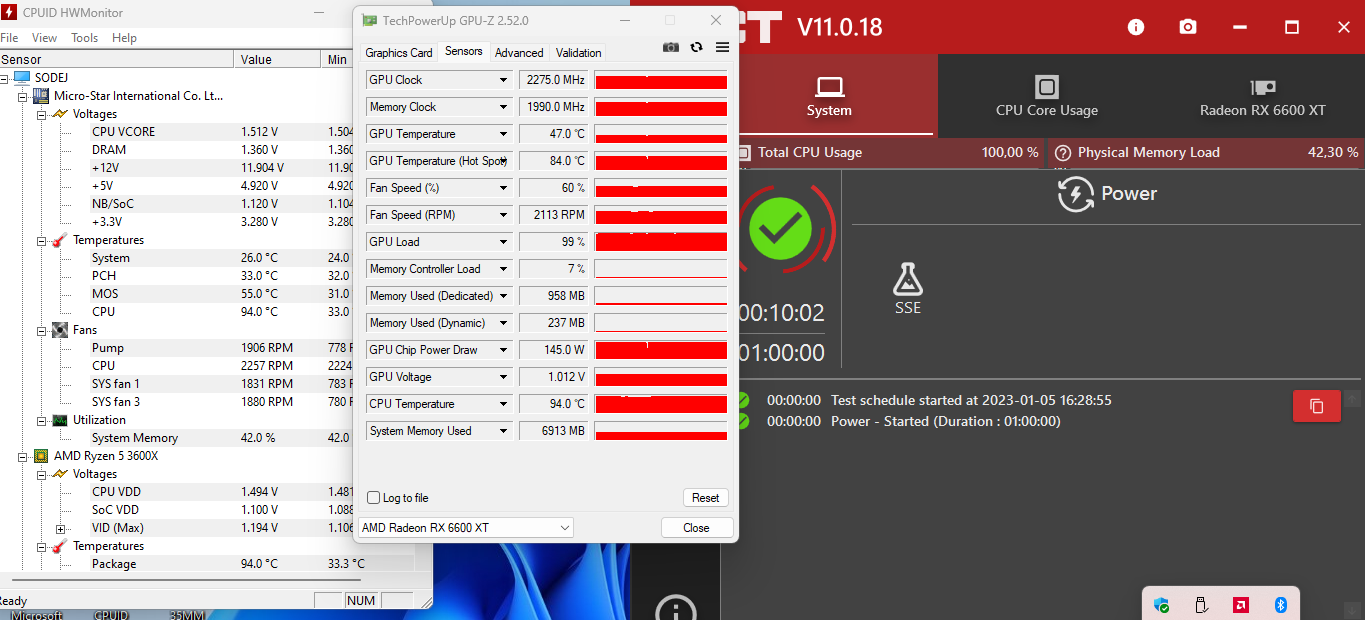Open the Memory Clock sensor dropdown
Image resolution: width=1365 pixels, height=620 pixels.
pyautogui.click(x=504, y=107)
